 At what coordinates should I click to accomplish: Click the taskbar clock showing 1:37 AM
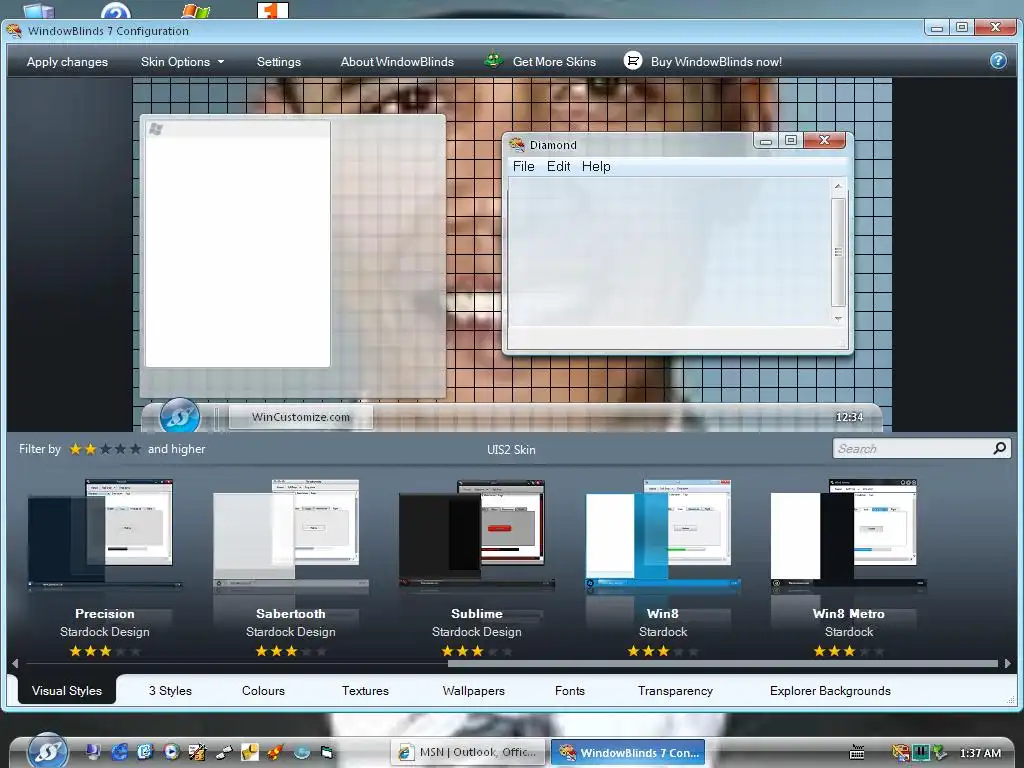tap(980, 753)
